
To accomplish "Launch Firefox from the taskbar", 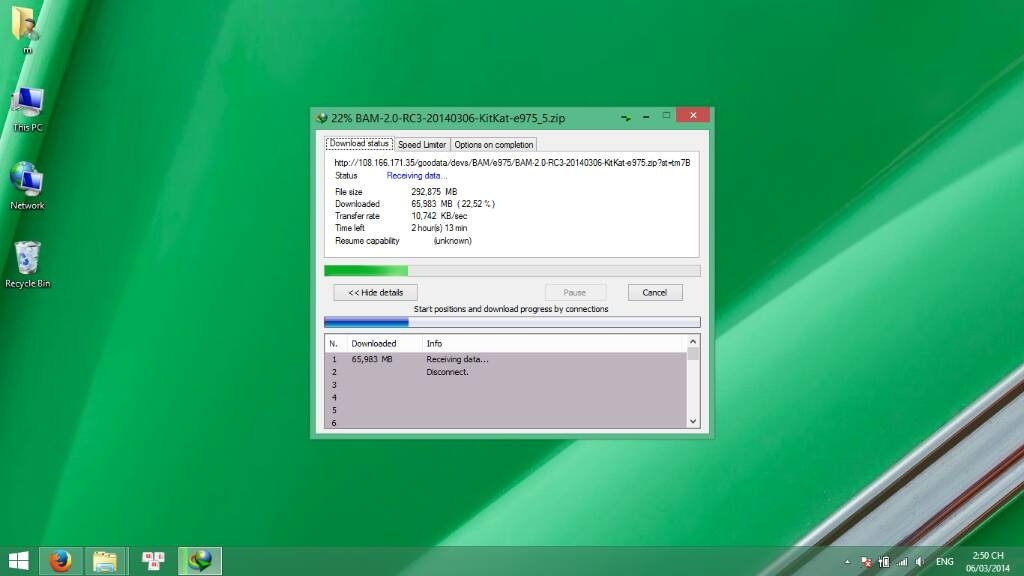I will tap(61, 561).
